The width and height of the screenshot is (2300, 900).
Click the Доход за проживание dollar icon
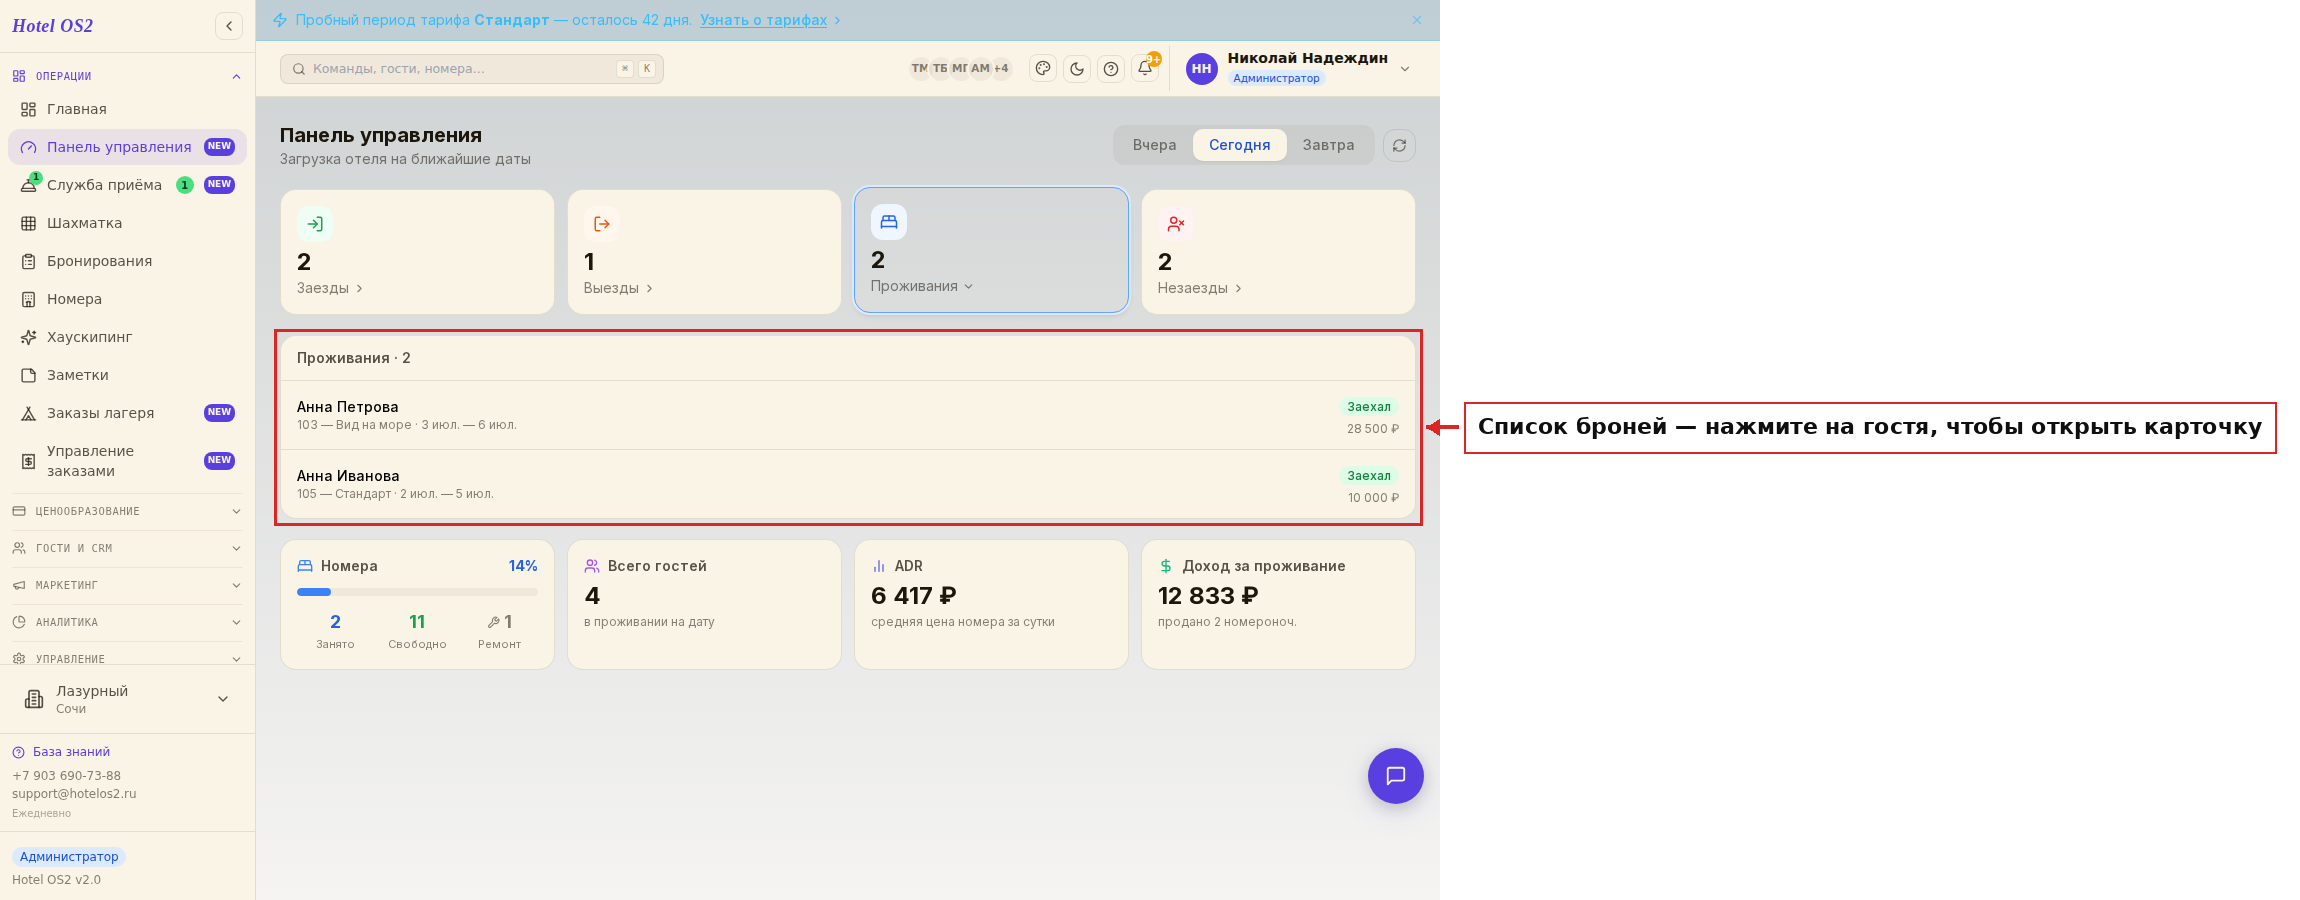[x=1166, y=566]
